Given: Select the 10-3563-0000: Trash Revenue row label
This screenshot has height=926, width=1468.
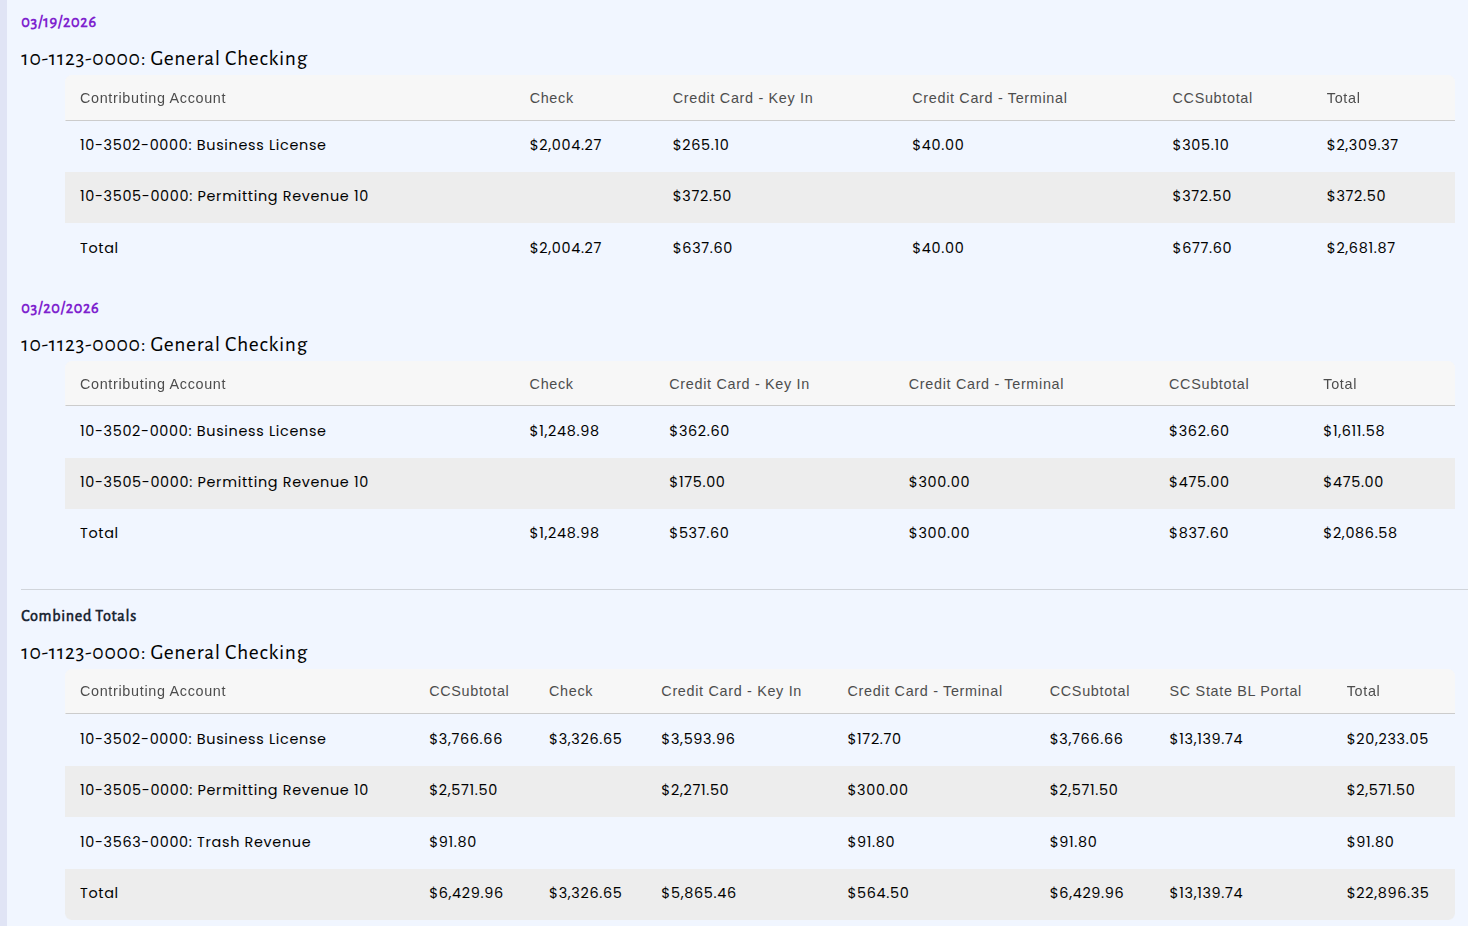Looking at the screenshot, I should (195, 842).
